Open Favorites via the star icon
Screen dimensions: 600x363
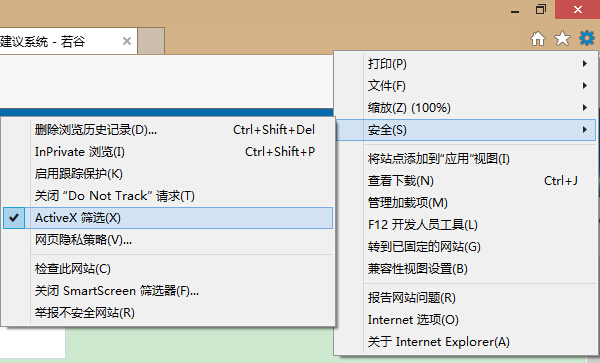coord(562,39)
